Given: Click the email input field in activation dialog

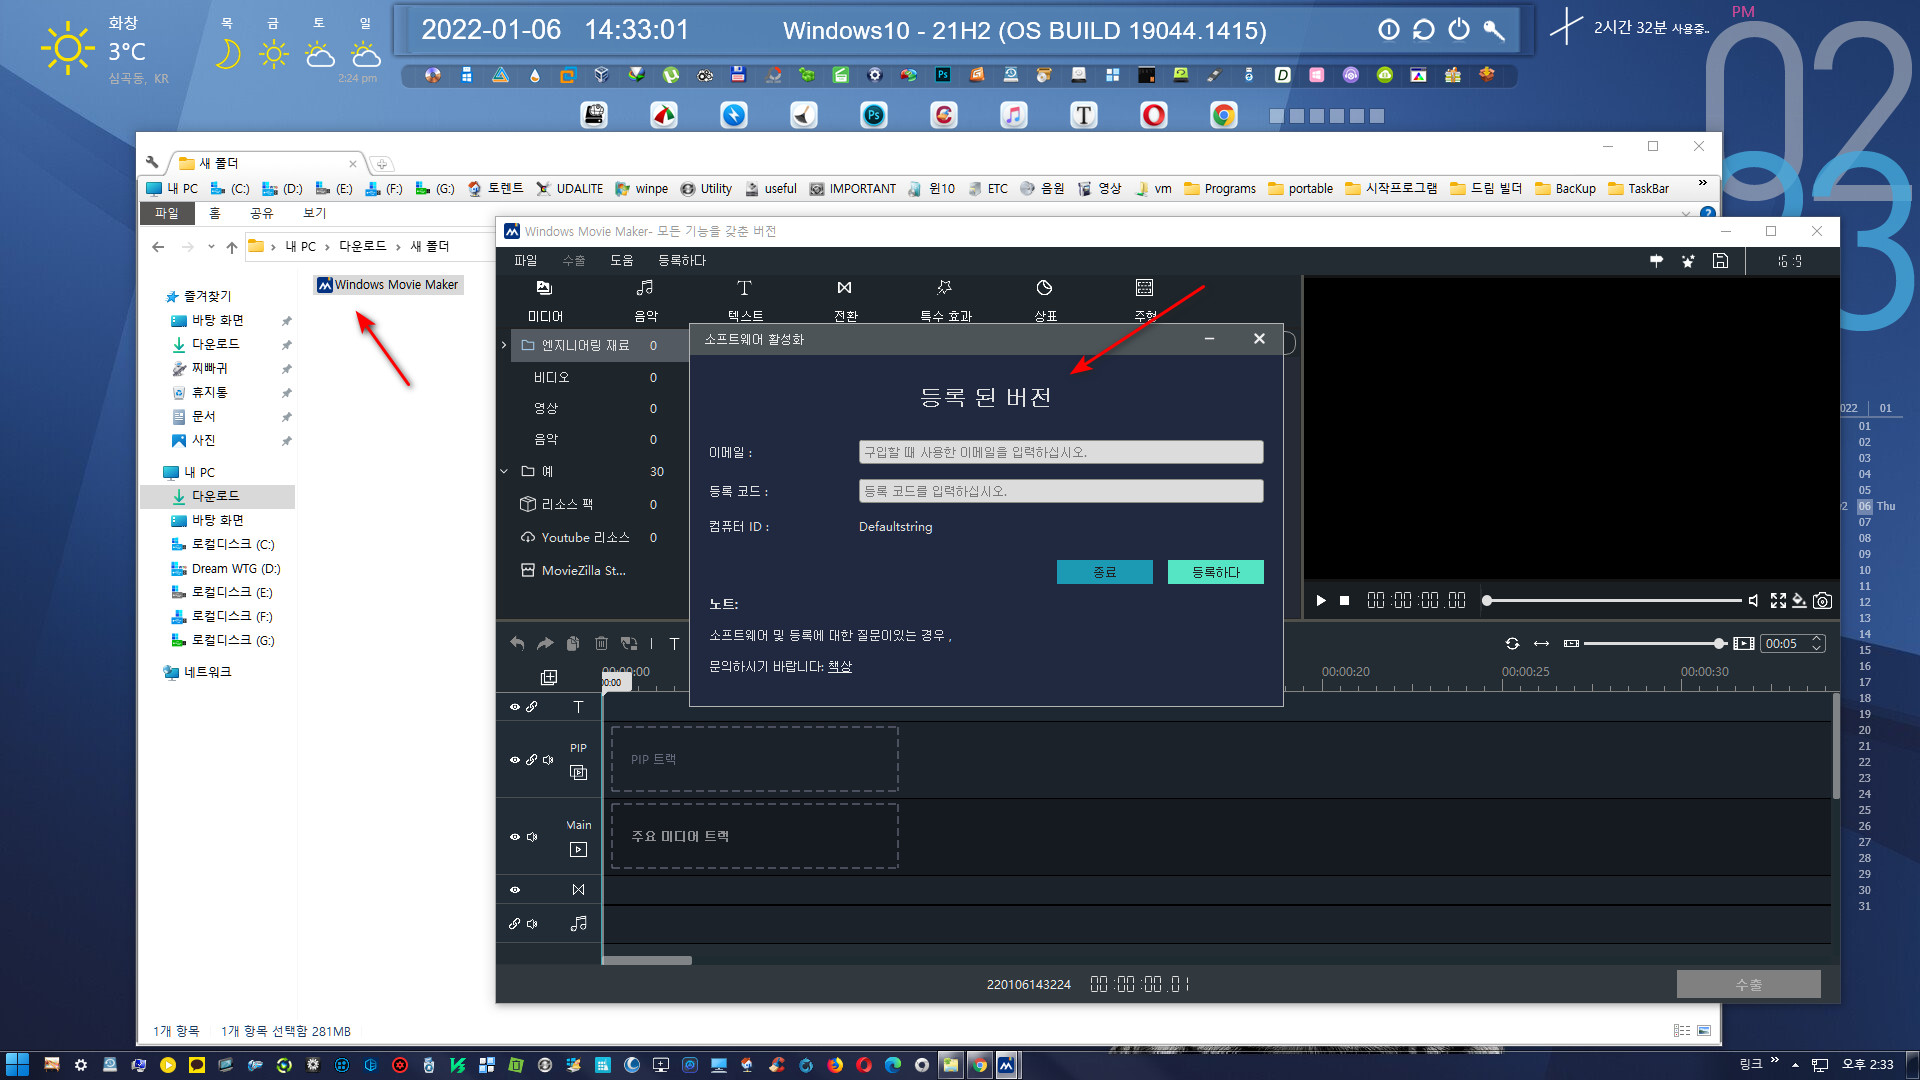Looking at the screenshot, I should (x=1060, y=452).
